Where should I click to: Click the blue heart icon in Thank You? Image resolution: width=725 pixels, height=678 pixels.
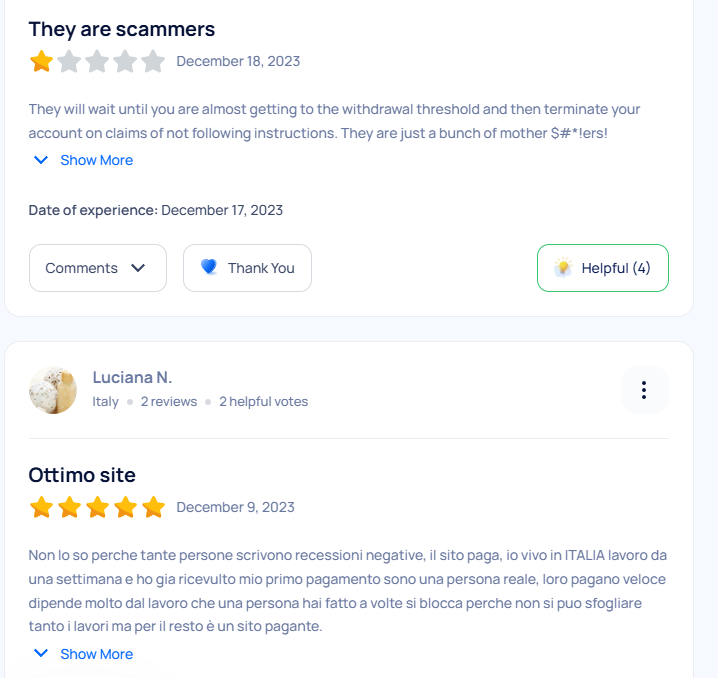pos(209,267)
